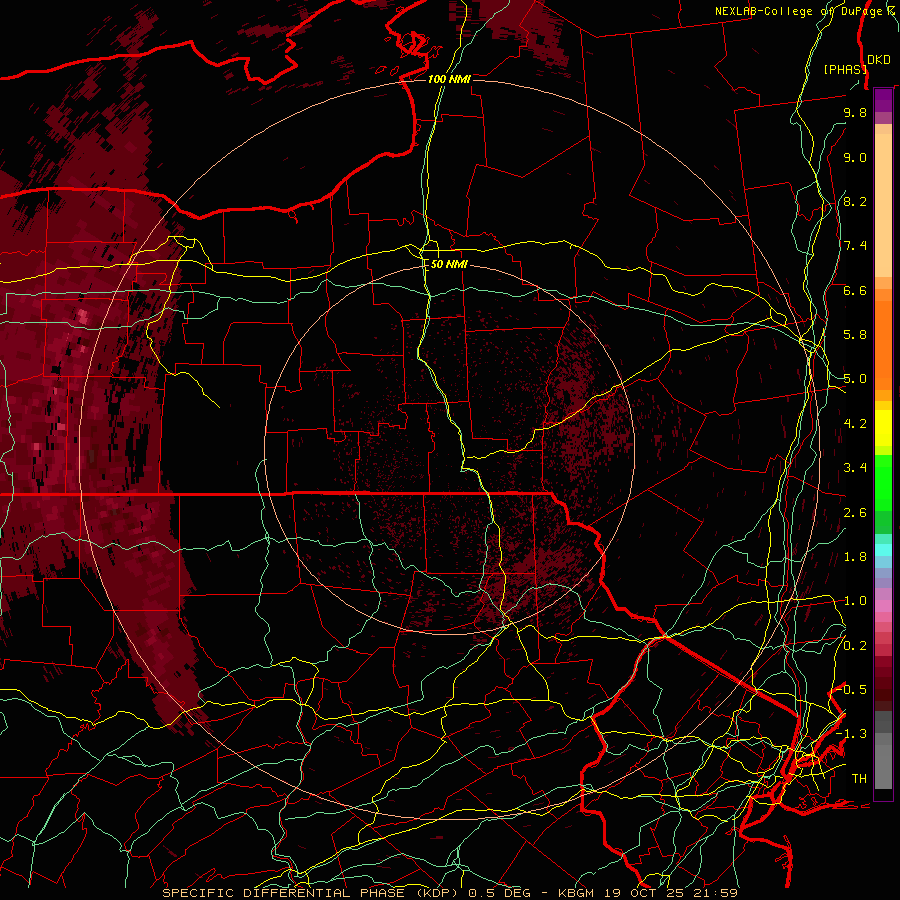Click the 1.0 scale value
Viewport: 900px width, 900px height.
855,601
